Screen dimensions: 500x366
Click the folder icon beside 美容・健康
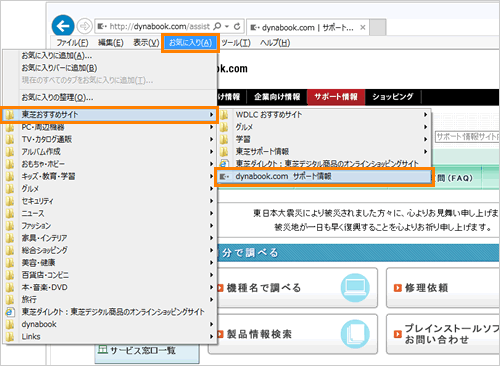pos(10,263)
